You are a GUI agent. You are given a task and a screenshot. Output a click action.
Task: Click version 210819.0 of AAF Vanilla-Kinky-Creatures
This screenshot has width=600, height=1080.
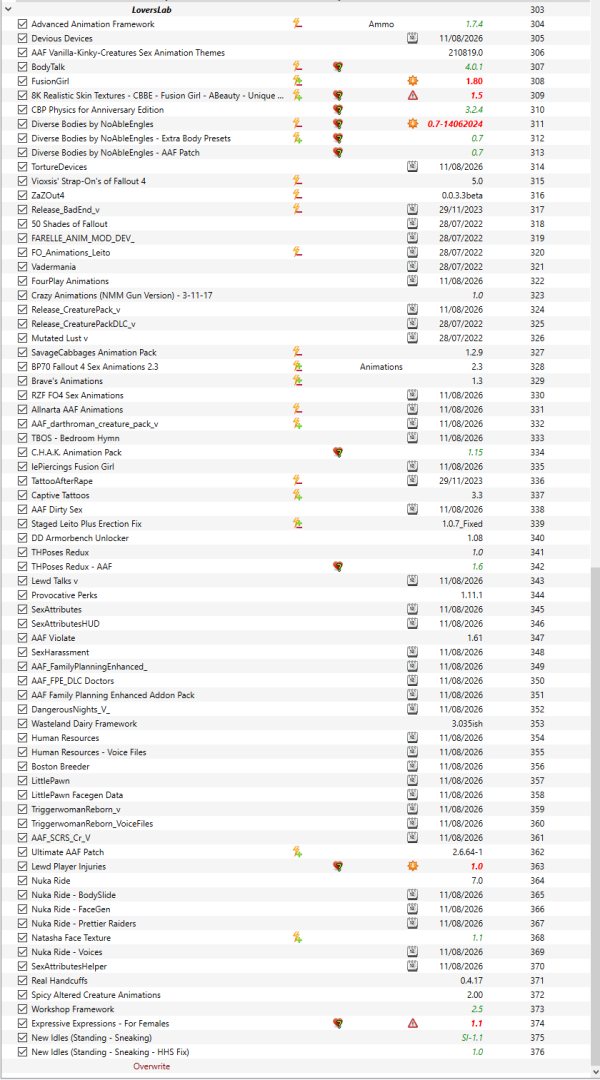(466, 53)
